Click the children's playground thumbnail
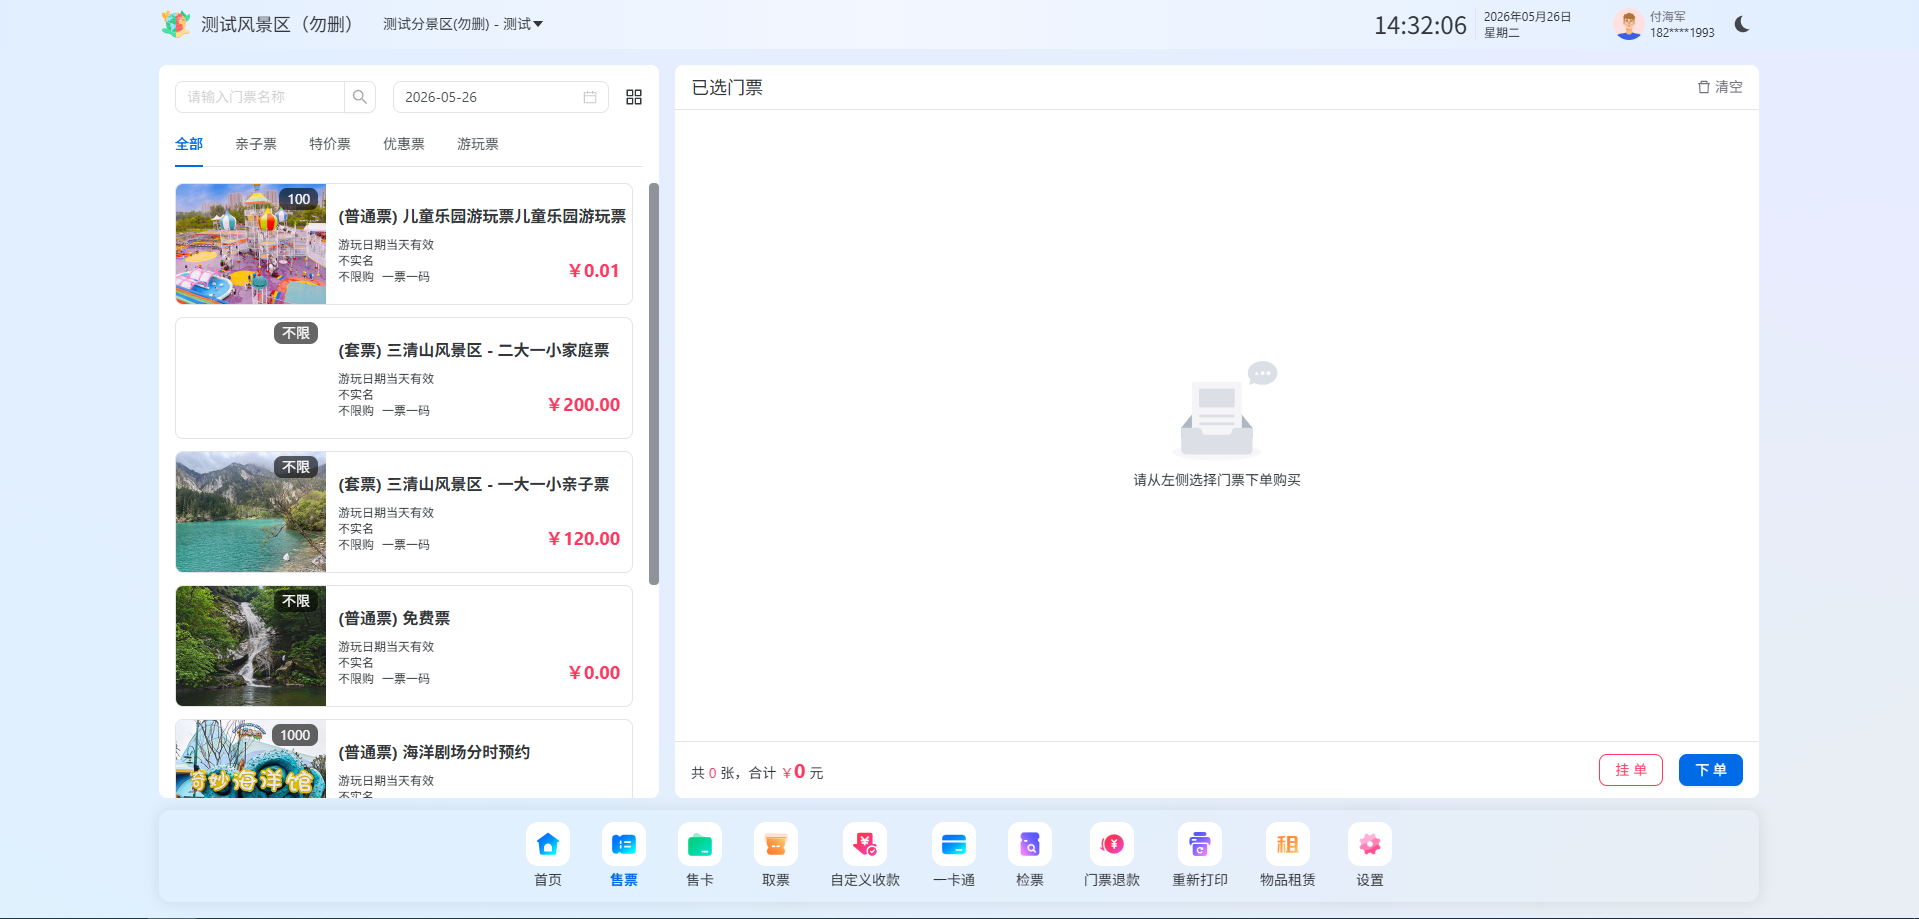 pyautogui.click(x=251, y=244)
